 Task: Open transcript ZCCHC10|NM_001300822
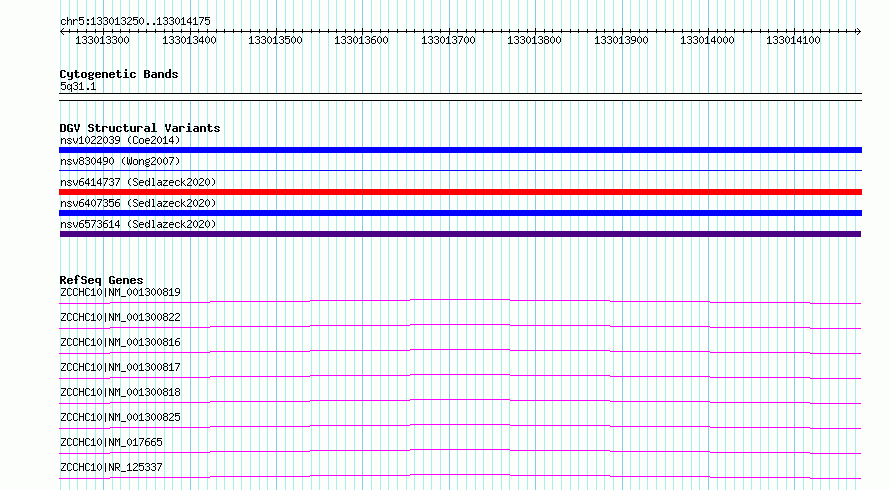(120, 317)
